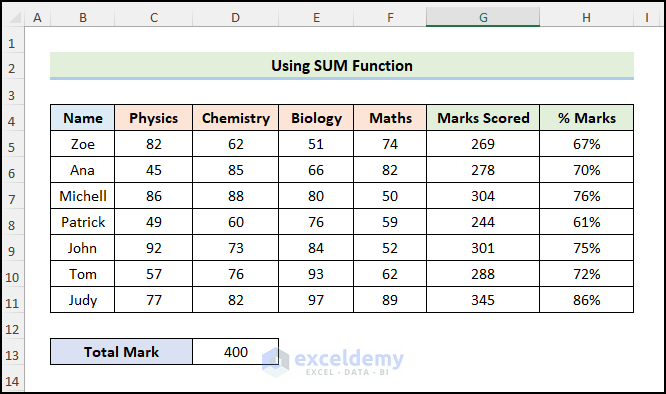Select the cell with name Judy
The image size is (666, 394).
tap(82, 300)
